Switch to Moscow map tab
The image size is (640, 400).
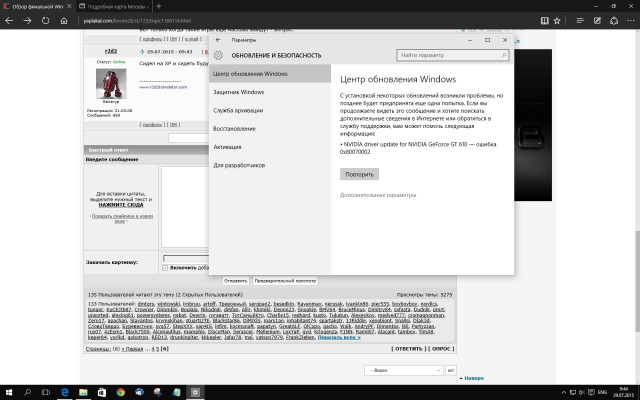pyautogui.click(x=116, y=6)
